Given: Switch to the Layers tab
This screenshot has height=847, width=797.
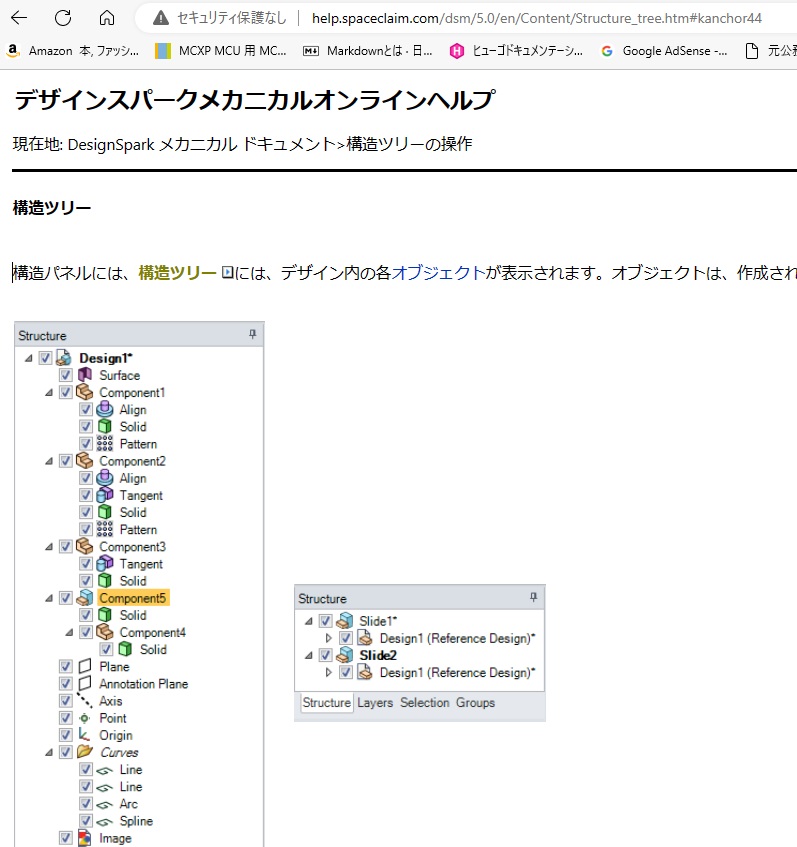Looking at the screenshot, I should pos(375,703).
